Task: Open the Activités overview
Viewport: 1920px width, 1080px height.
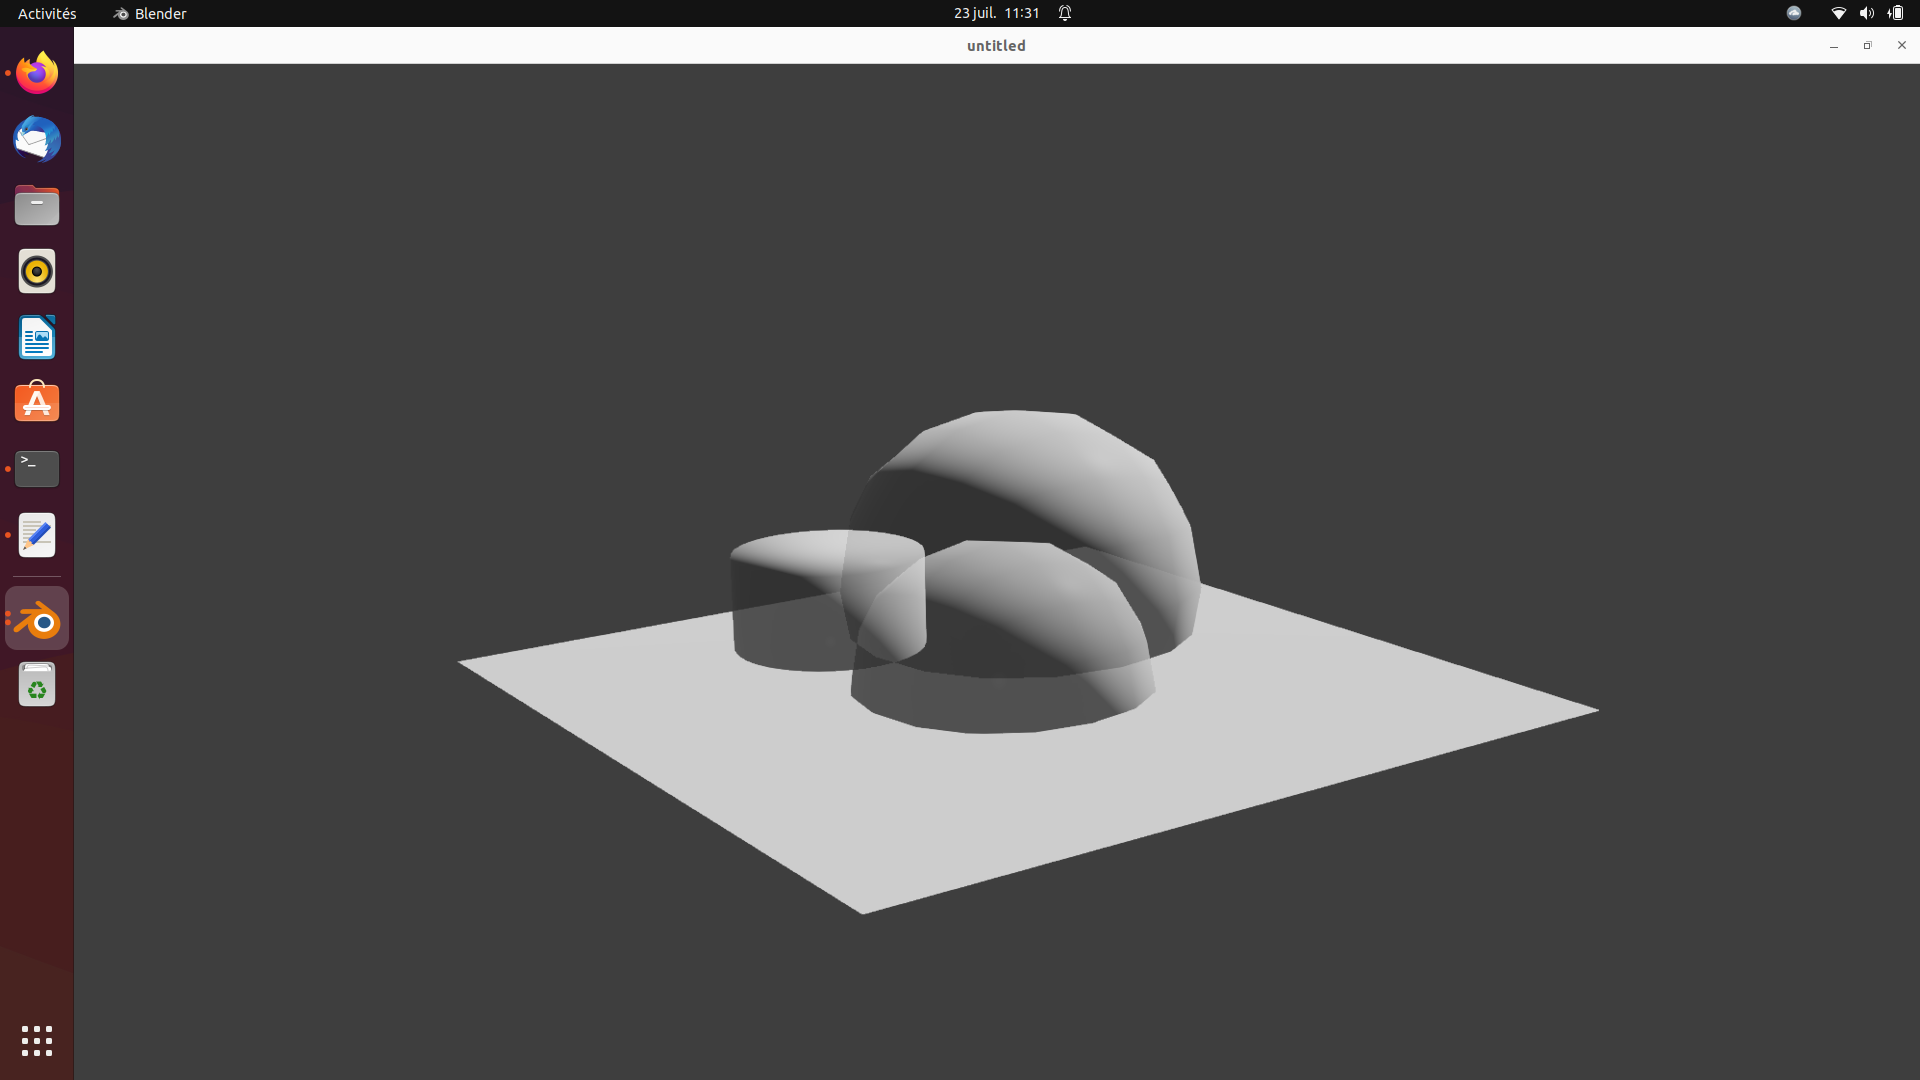Action: pos(47,13)
